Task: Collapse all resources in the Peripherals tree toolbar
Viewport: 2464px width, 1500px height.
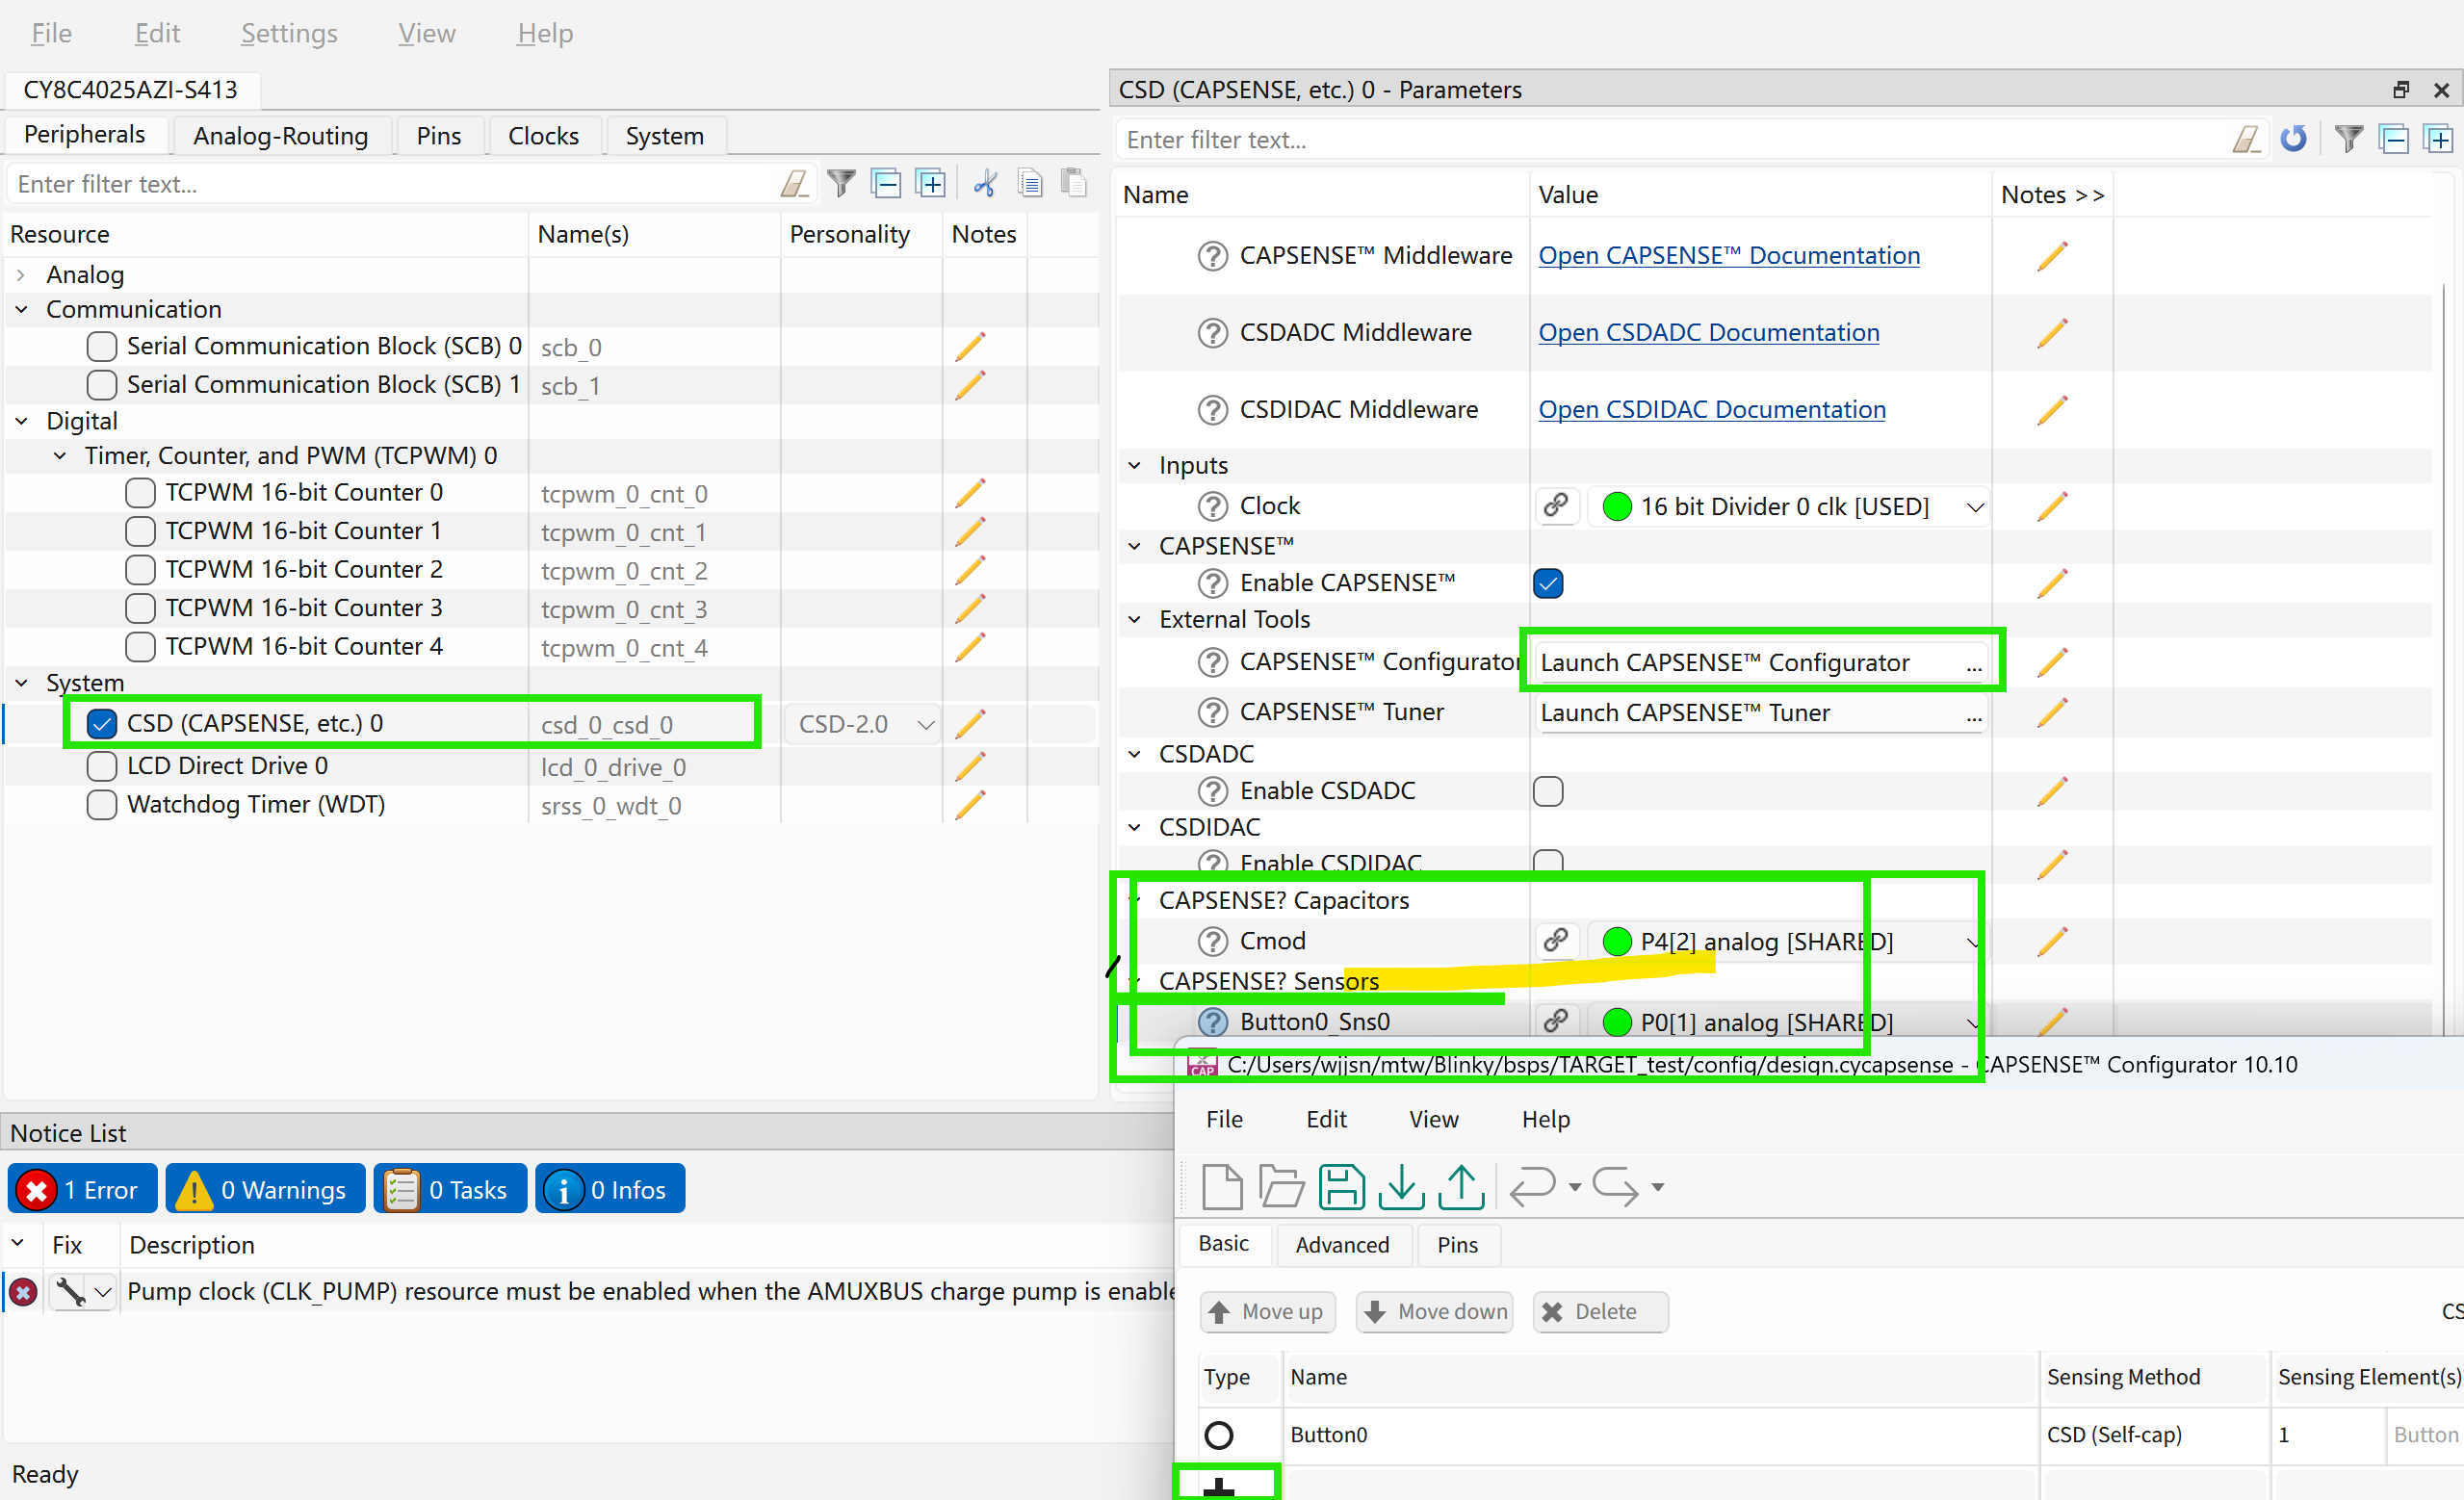Action: [x=886, y=183]
